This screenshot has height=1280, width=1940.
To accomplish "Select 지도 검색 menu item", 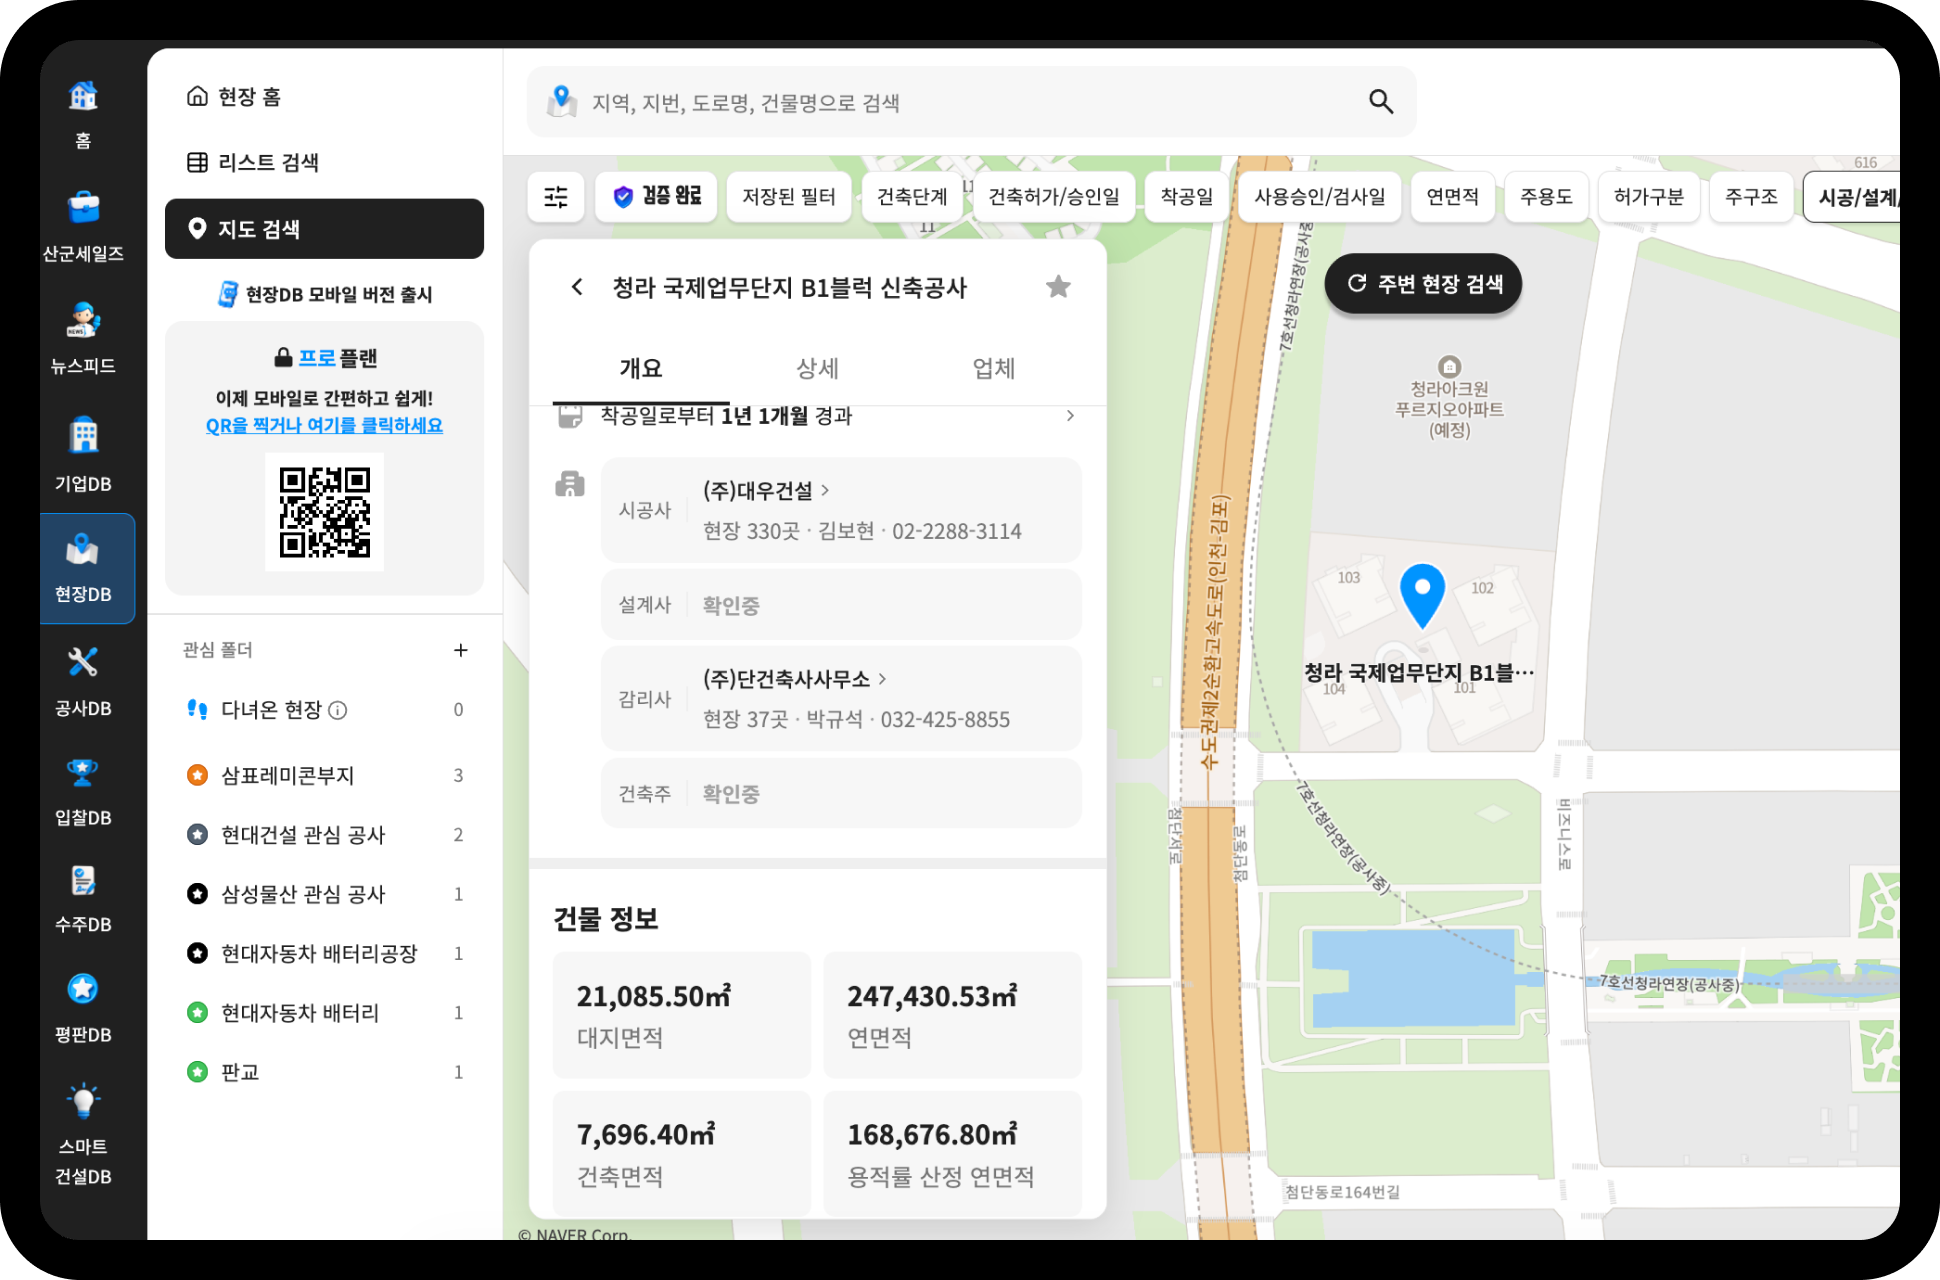I will (x=324, y=229).
